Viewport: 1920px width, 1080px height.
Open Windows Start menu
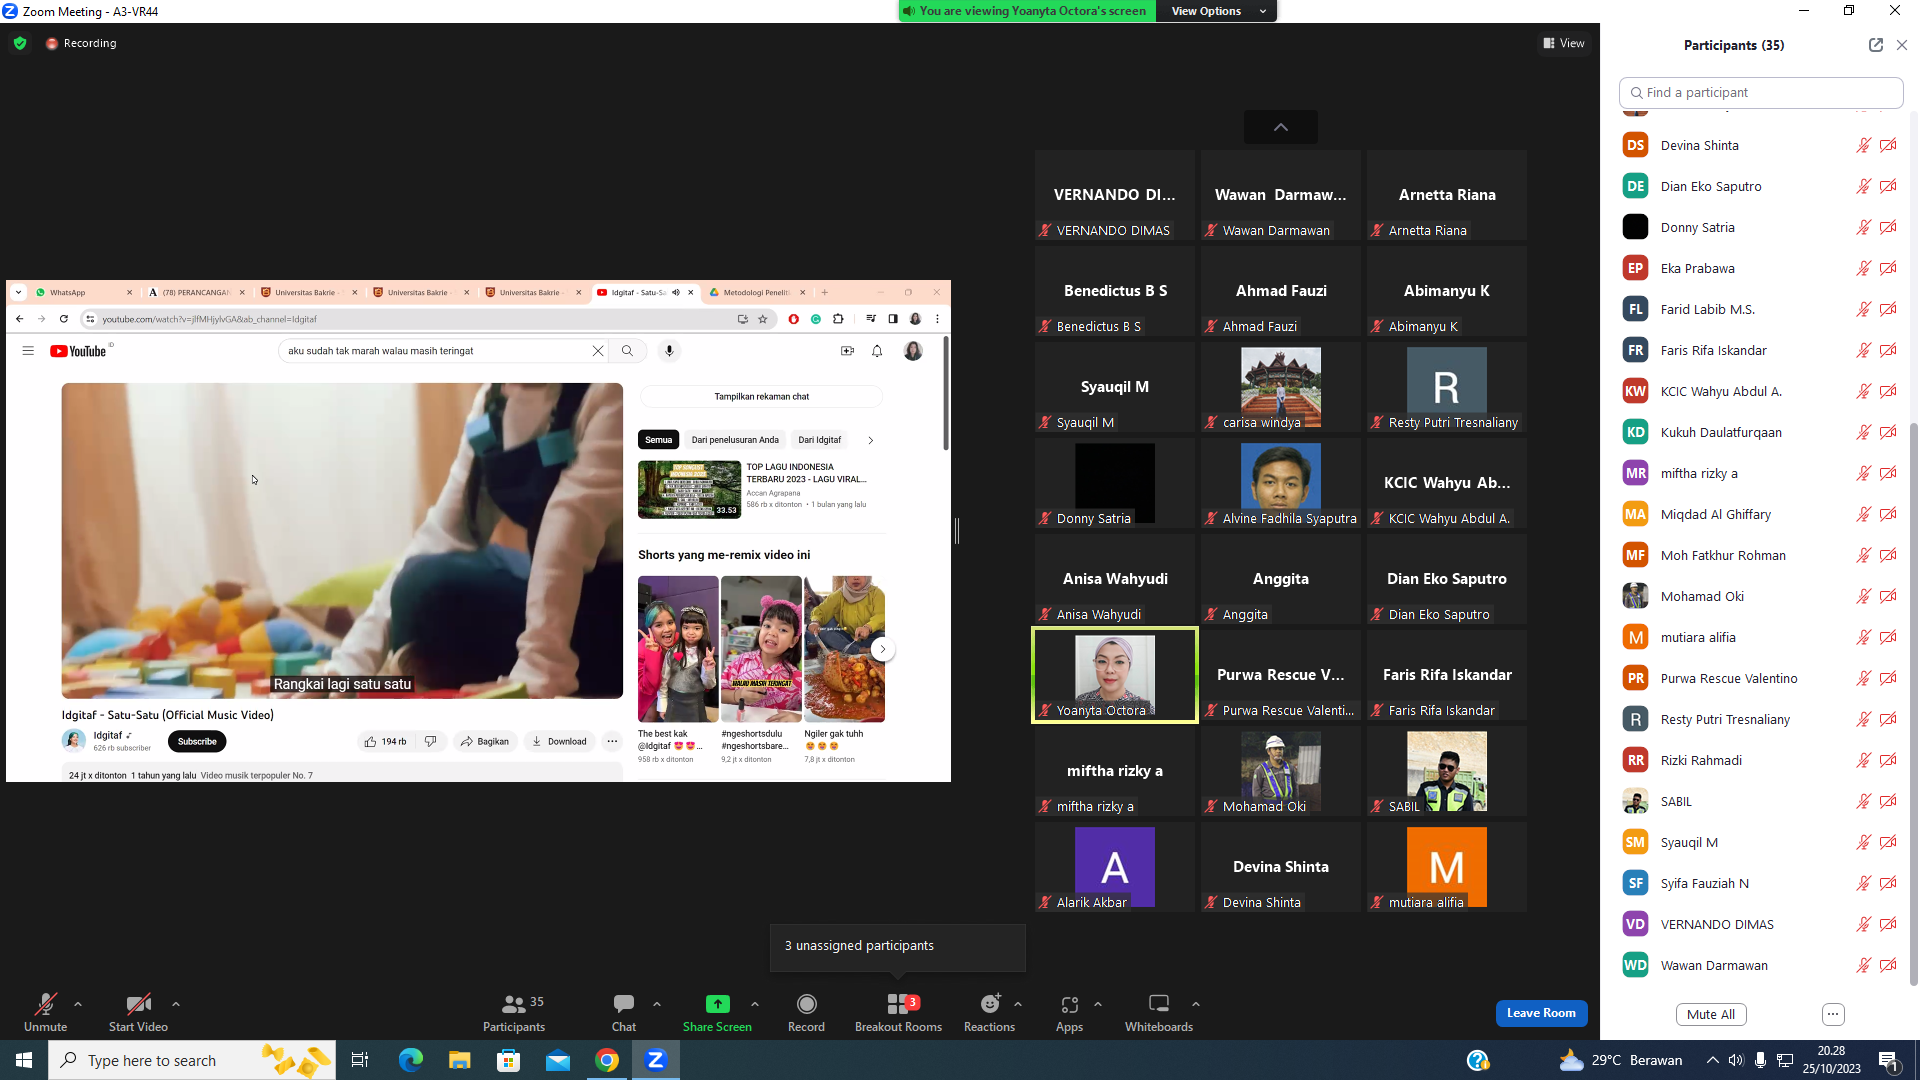[x=24, y=1060]
